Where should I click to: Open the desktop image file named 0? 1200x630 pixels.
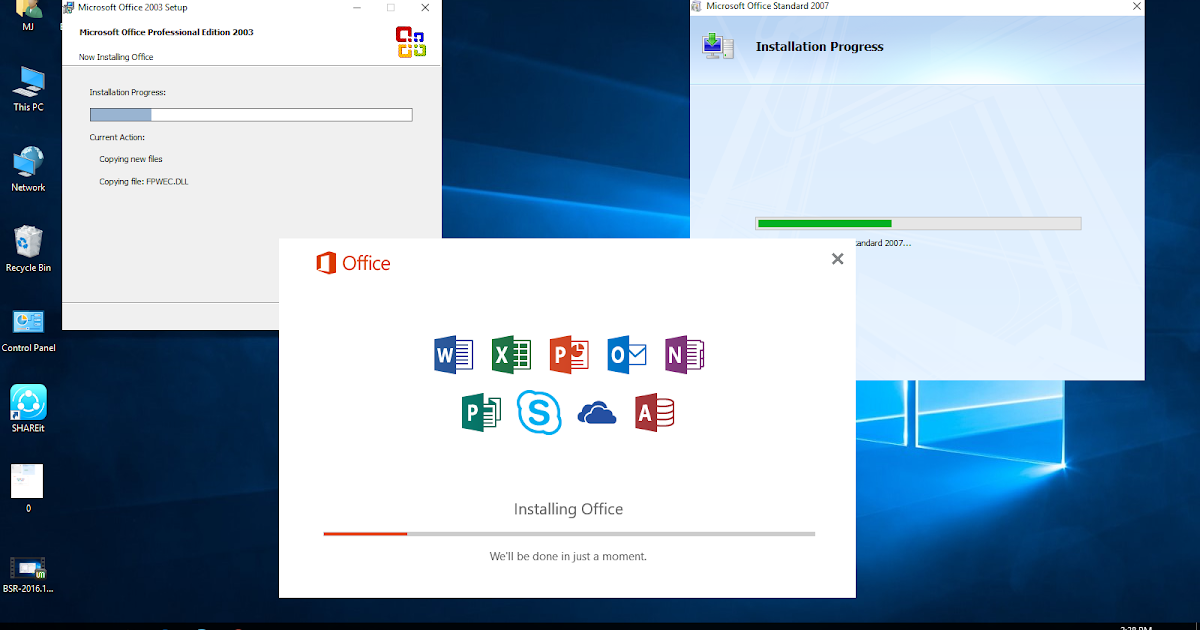[x=26, y=483]
